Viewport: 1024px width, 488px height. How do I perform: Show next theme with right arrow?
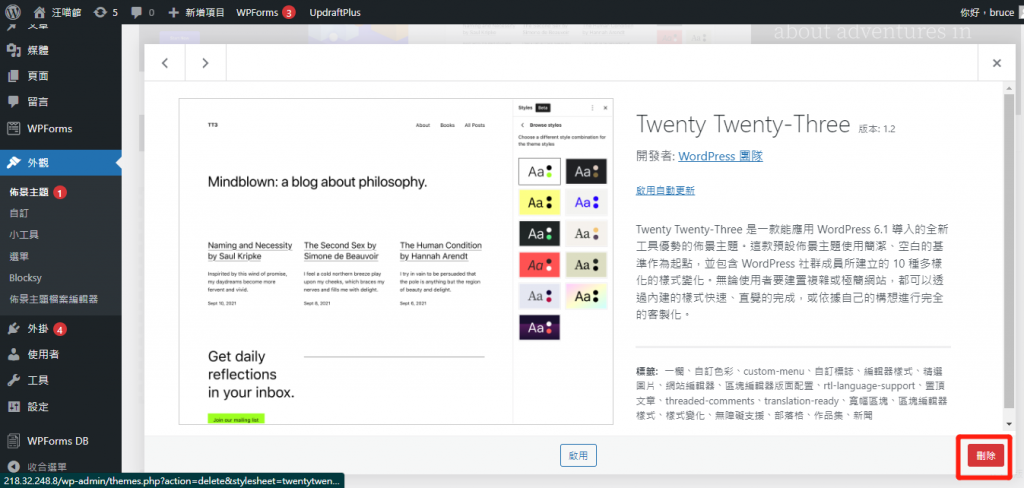click(205, 63)
